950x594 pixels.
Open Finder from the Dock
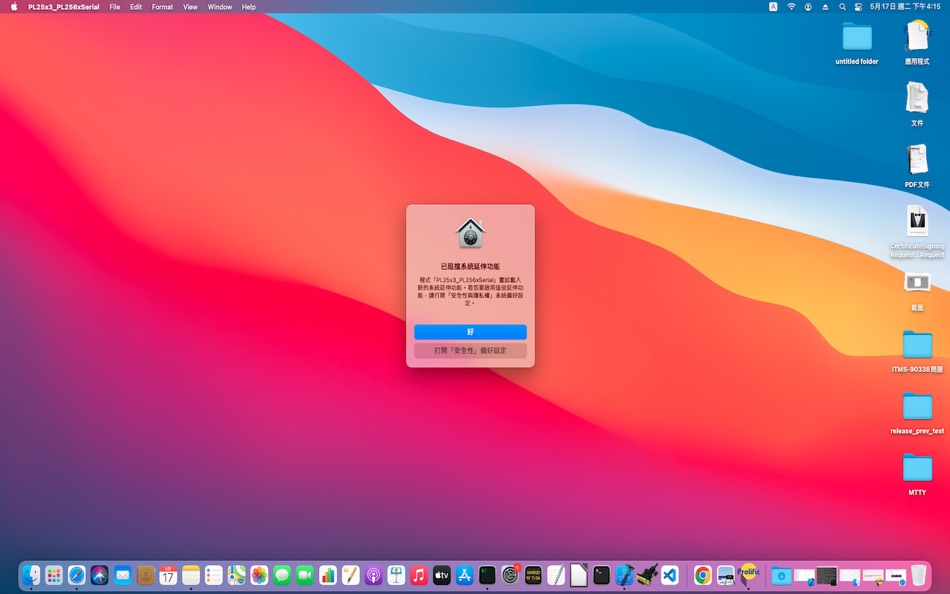point(31,575)
